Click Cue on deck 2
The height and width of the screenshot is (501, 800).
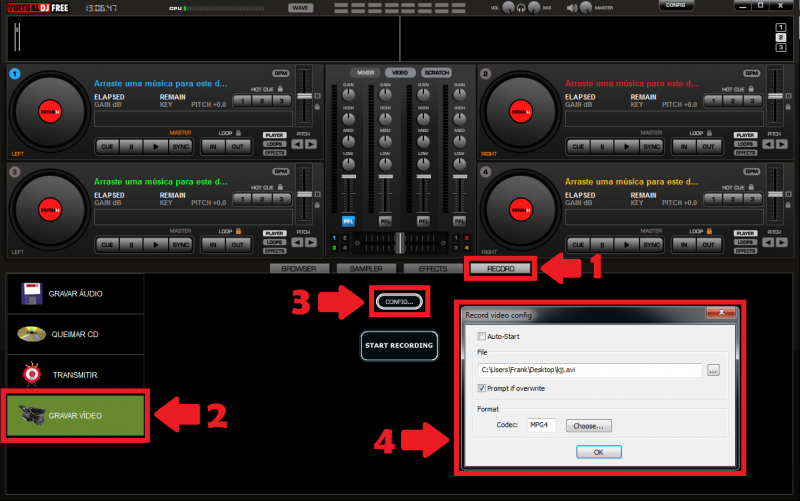578,146
